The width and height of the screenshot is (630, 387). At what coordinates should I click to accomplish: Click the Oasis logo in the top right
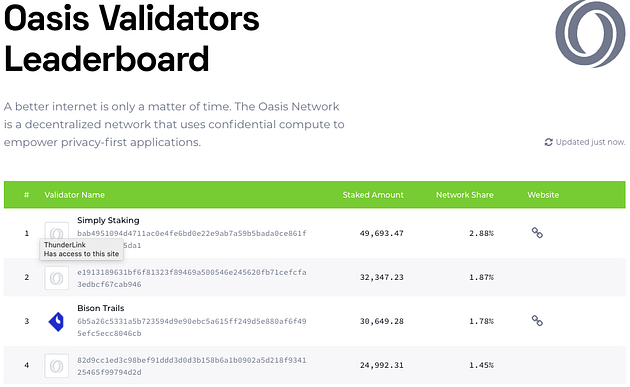(x=590, y=34)
